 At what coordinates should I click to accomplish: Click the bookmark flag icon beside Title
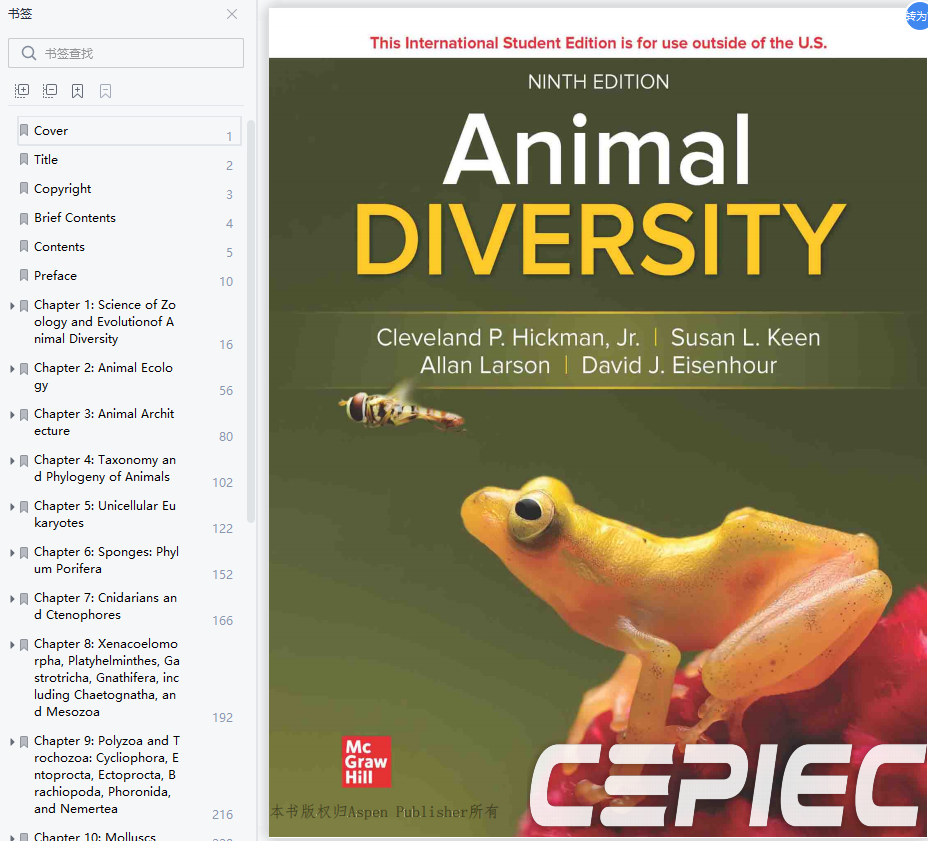click(x=24, y=159)
